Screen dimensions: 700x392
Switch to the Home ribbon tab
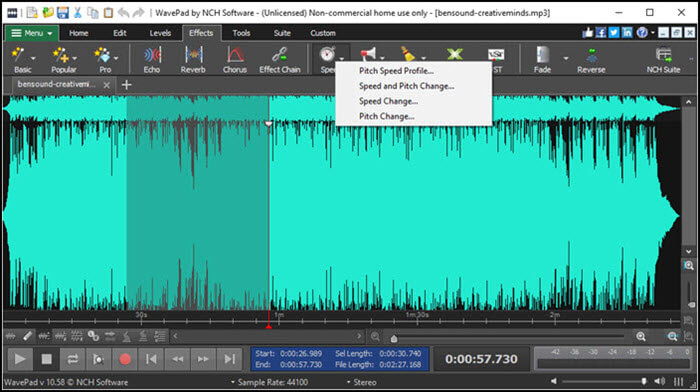point(79,33)
